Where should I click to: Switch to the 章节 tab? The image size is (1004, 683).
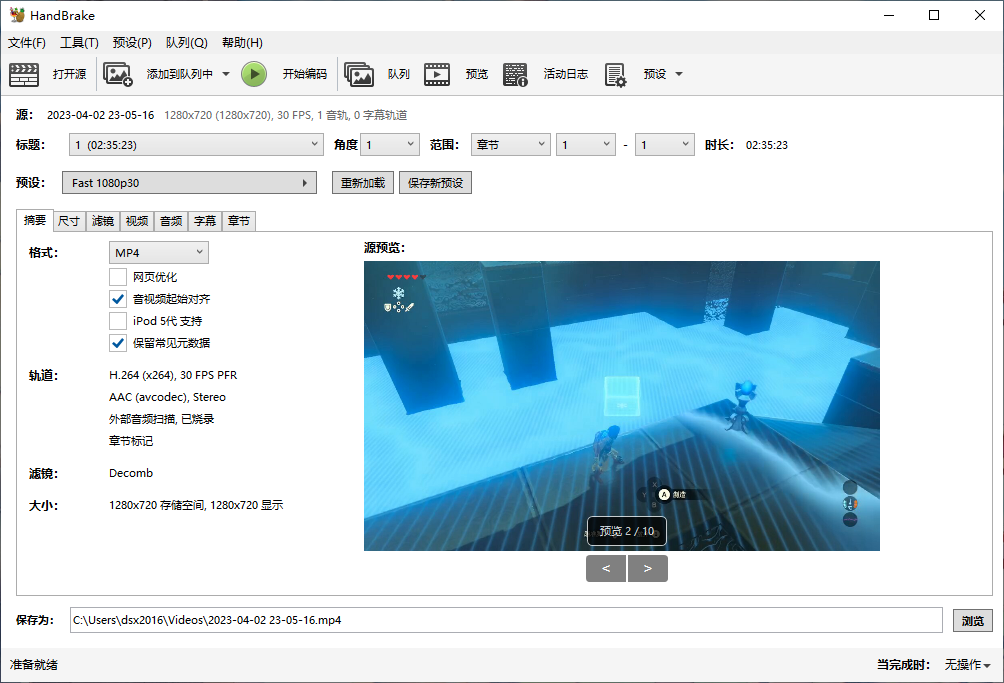point(239,221)
